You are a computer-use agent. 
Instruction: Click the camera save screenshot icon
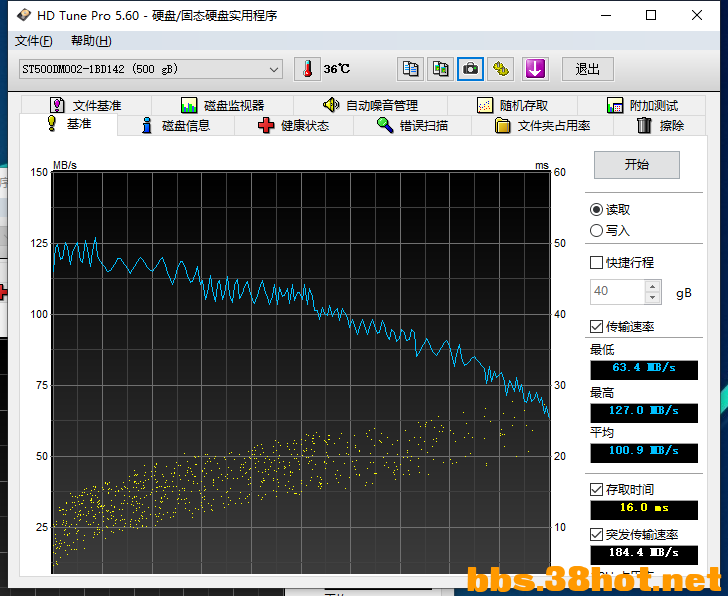pos(470,69)
